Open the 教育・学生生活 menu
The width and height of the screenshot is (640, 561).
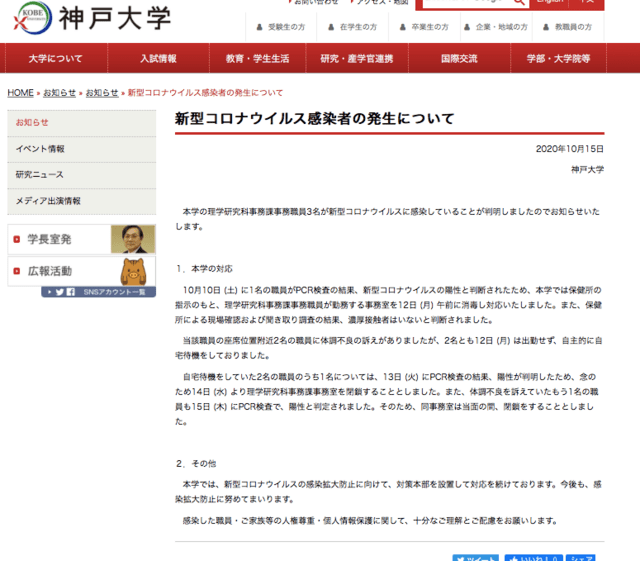coord(258,58)
